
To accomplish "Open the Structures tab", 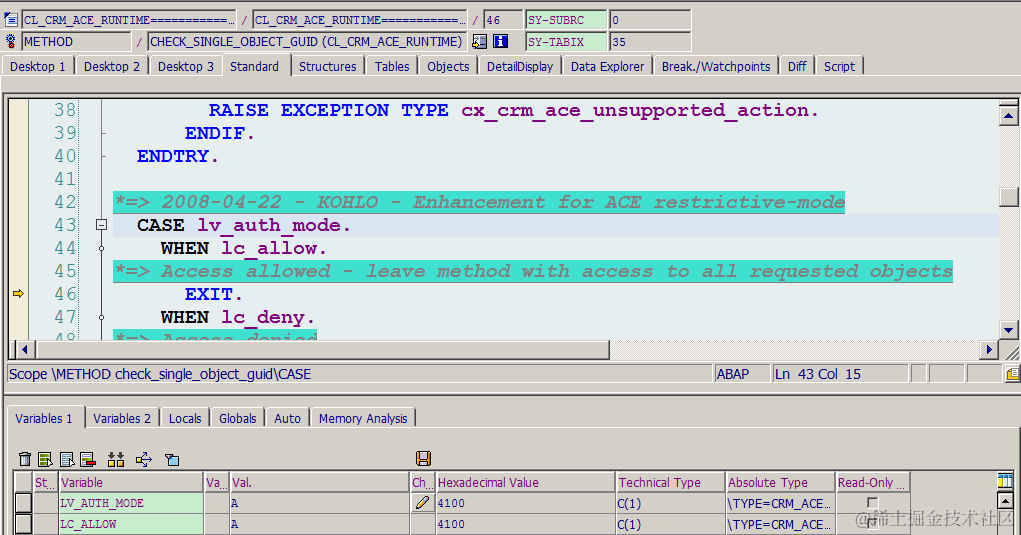I will pos(328,66).
